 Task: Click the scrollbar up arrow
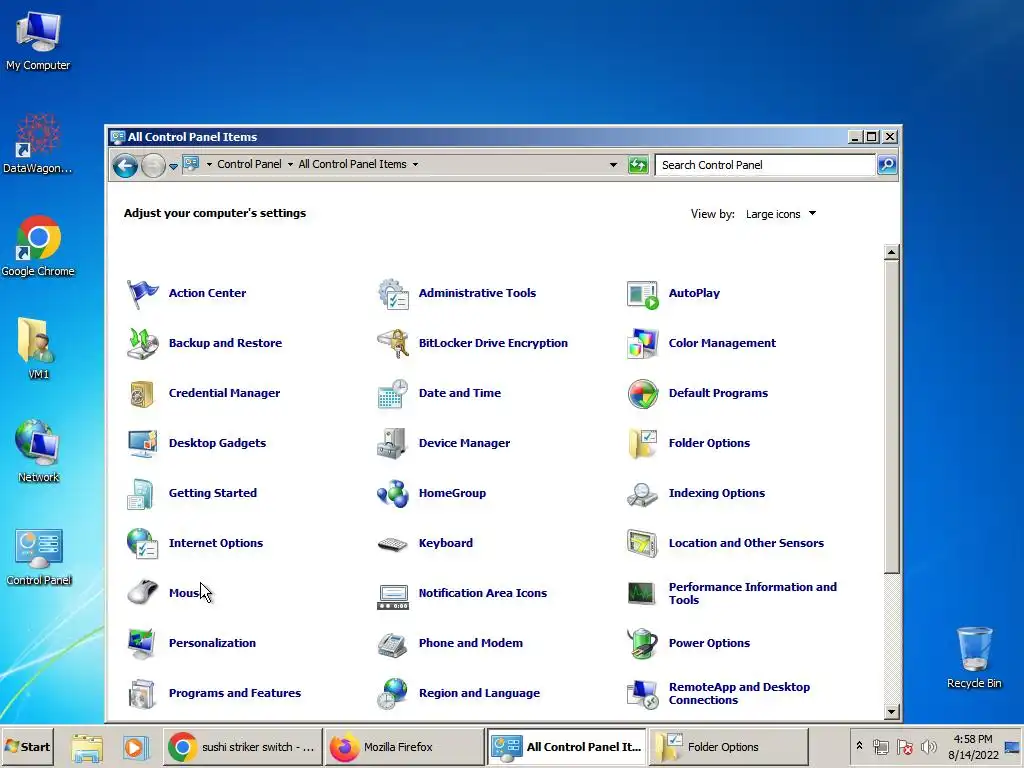click(x=891, y=253)
